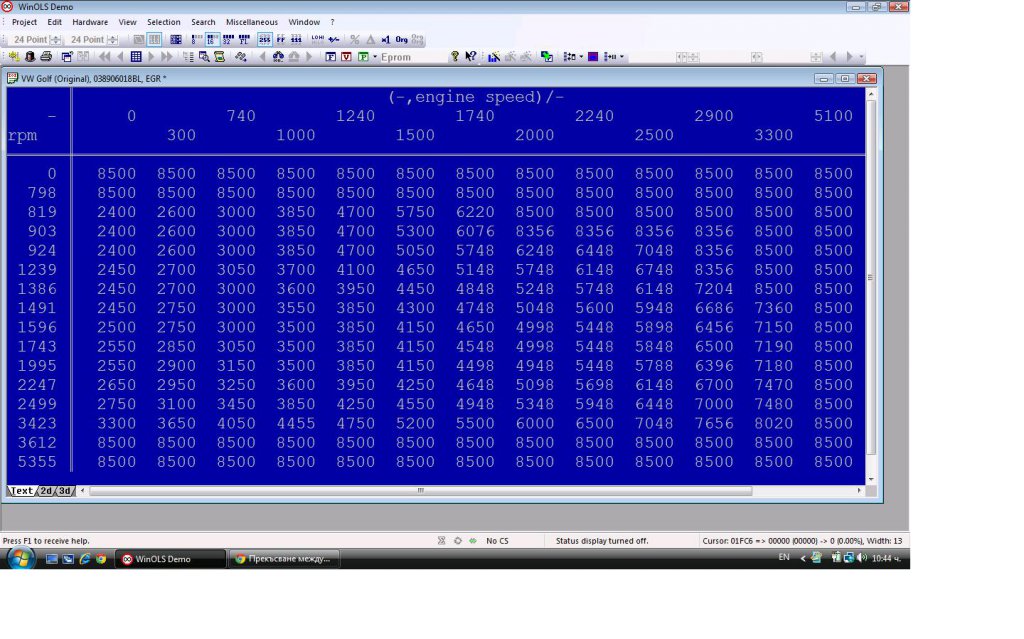Screen dimensions: 1024x639
Task: Open the Hardware menu
Action: (x=90, y=22)
